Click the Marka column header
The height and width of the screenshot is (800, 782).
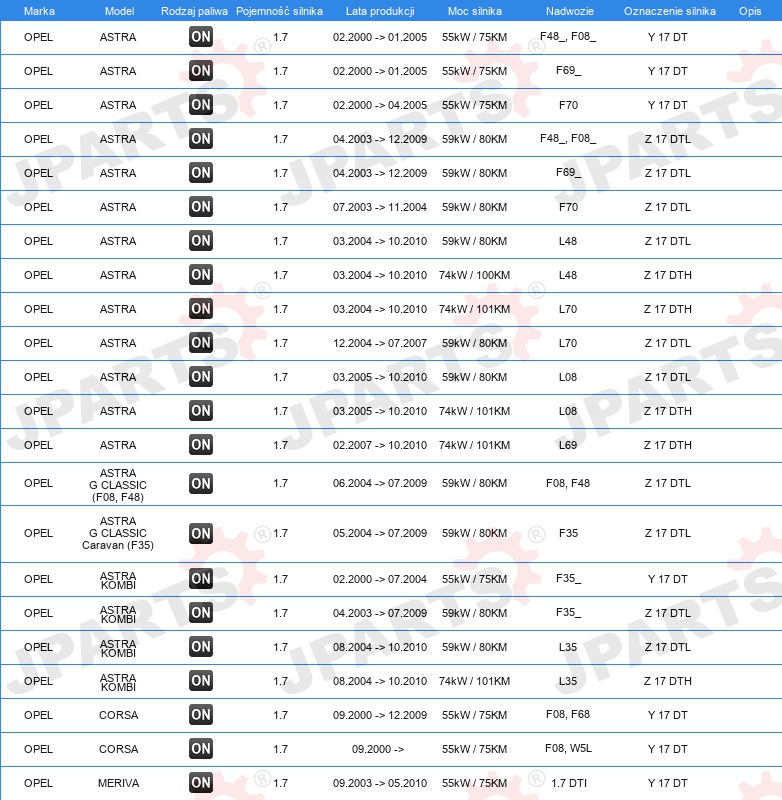pyautogui.click(x=39, y=11)
